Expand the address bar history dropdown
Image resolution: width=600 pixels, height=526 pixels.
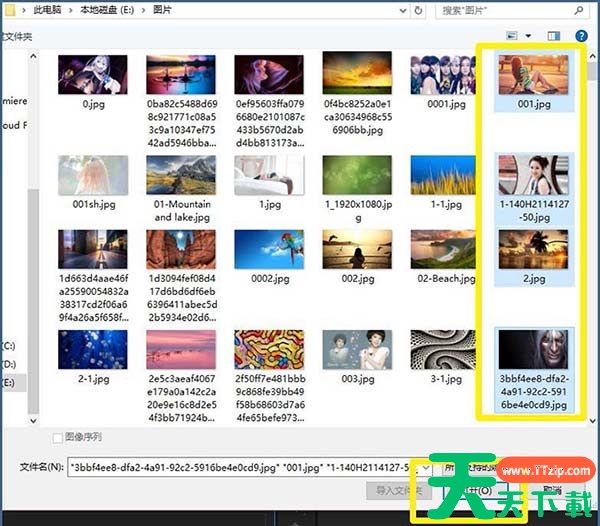403,11
